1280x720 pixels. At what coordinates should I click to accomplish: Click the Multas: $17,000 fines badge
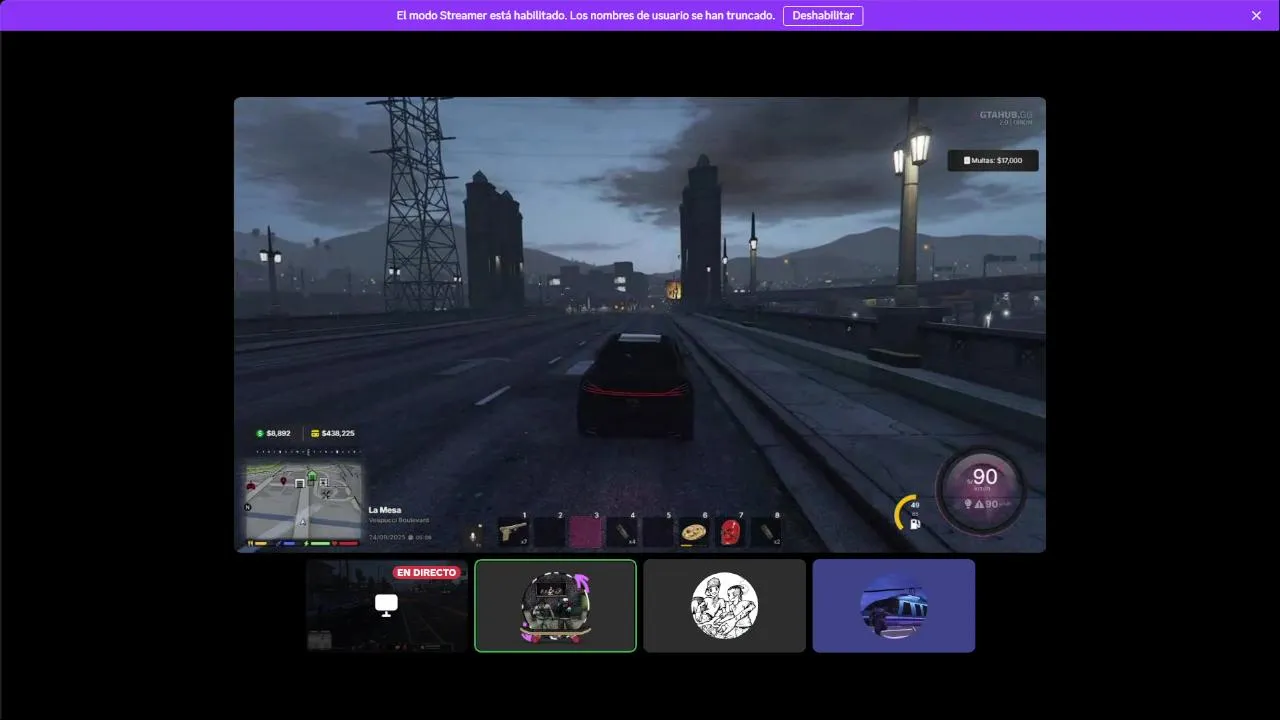pos(993,160)
